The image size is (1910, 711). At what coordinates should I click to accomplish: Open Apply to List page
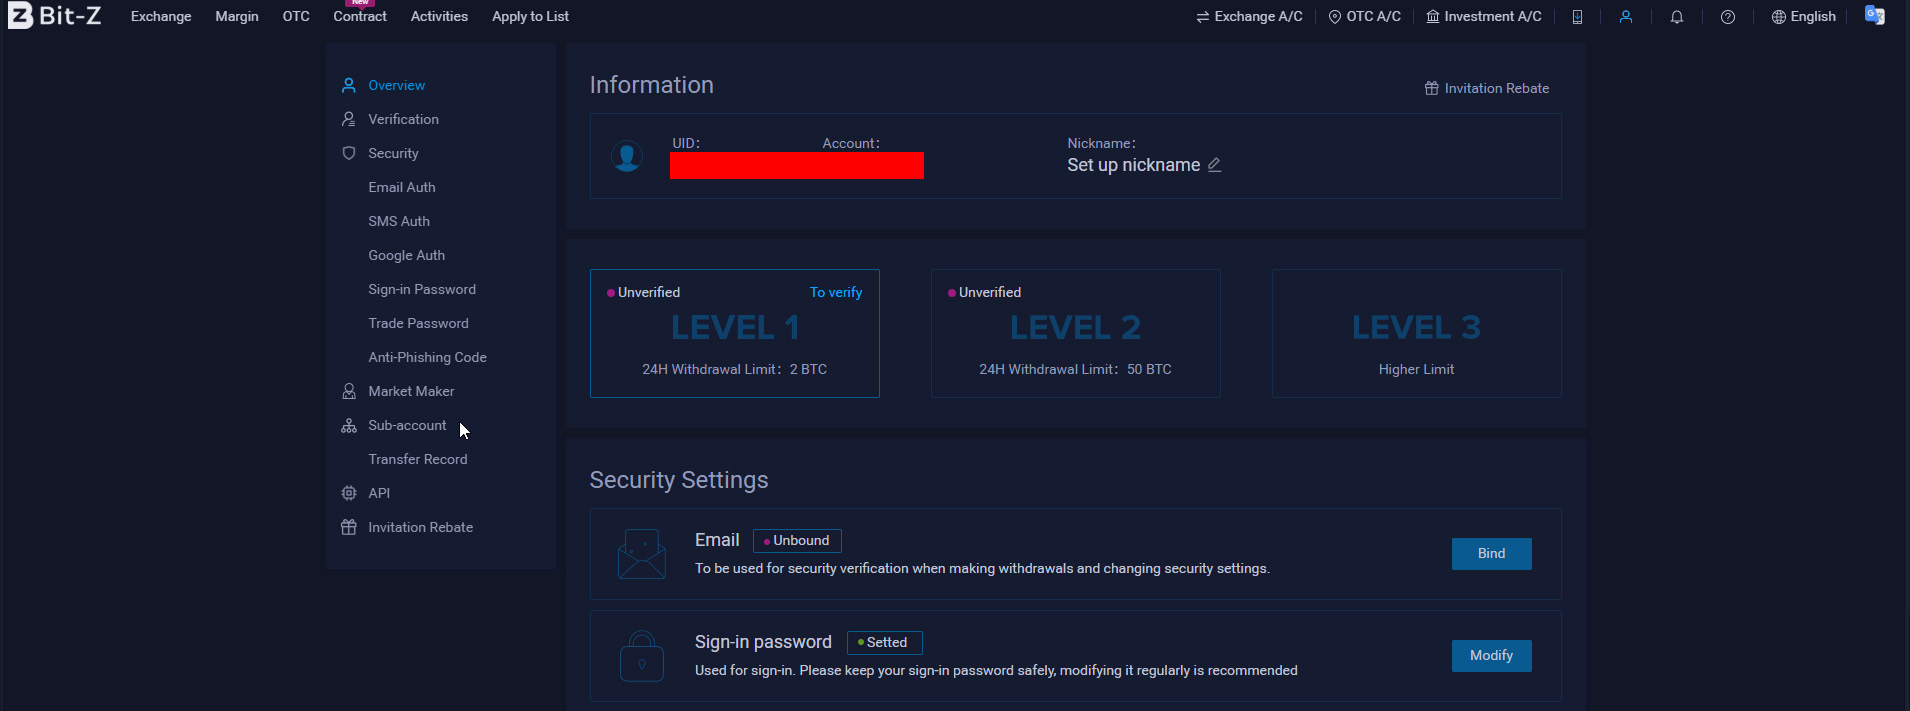pos(530,17)
